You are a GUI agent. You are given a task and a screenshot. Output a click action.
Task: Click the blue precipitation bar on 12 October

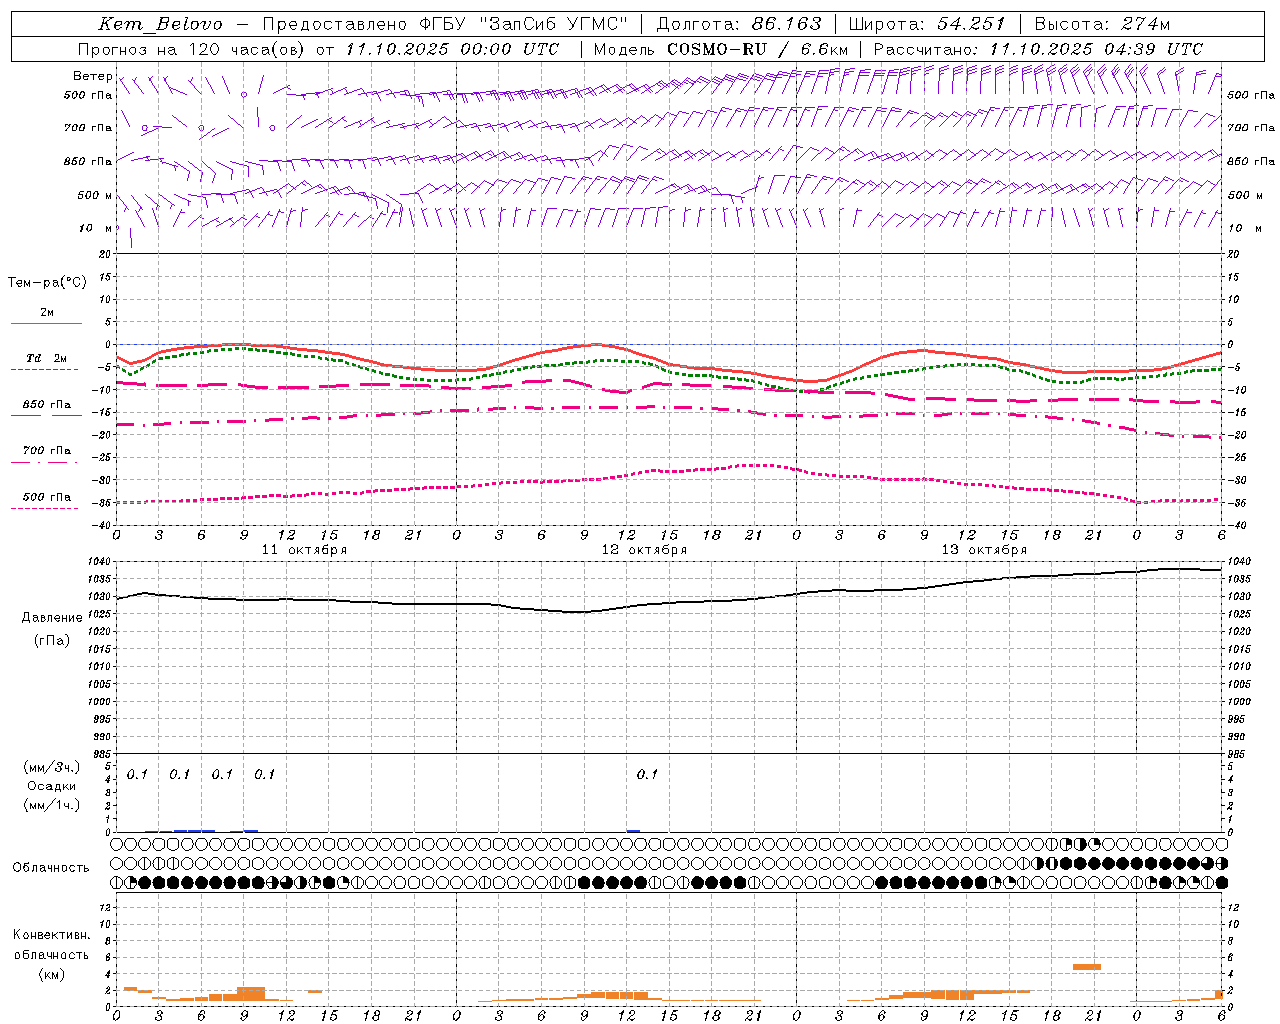pyautogui.click(x=633, y=830)
